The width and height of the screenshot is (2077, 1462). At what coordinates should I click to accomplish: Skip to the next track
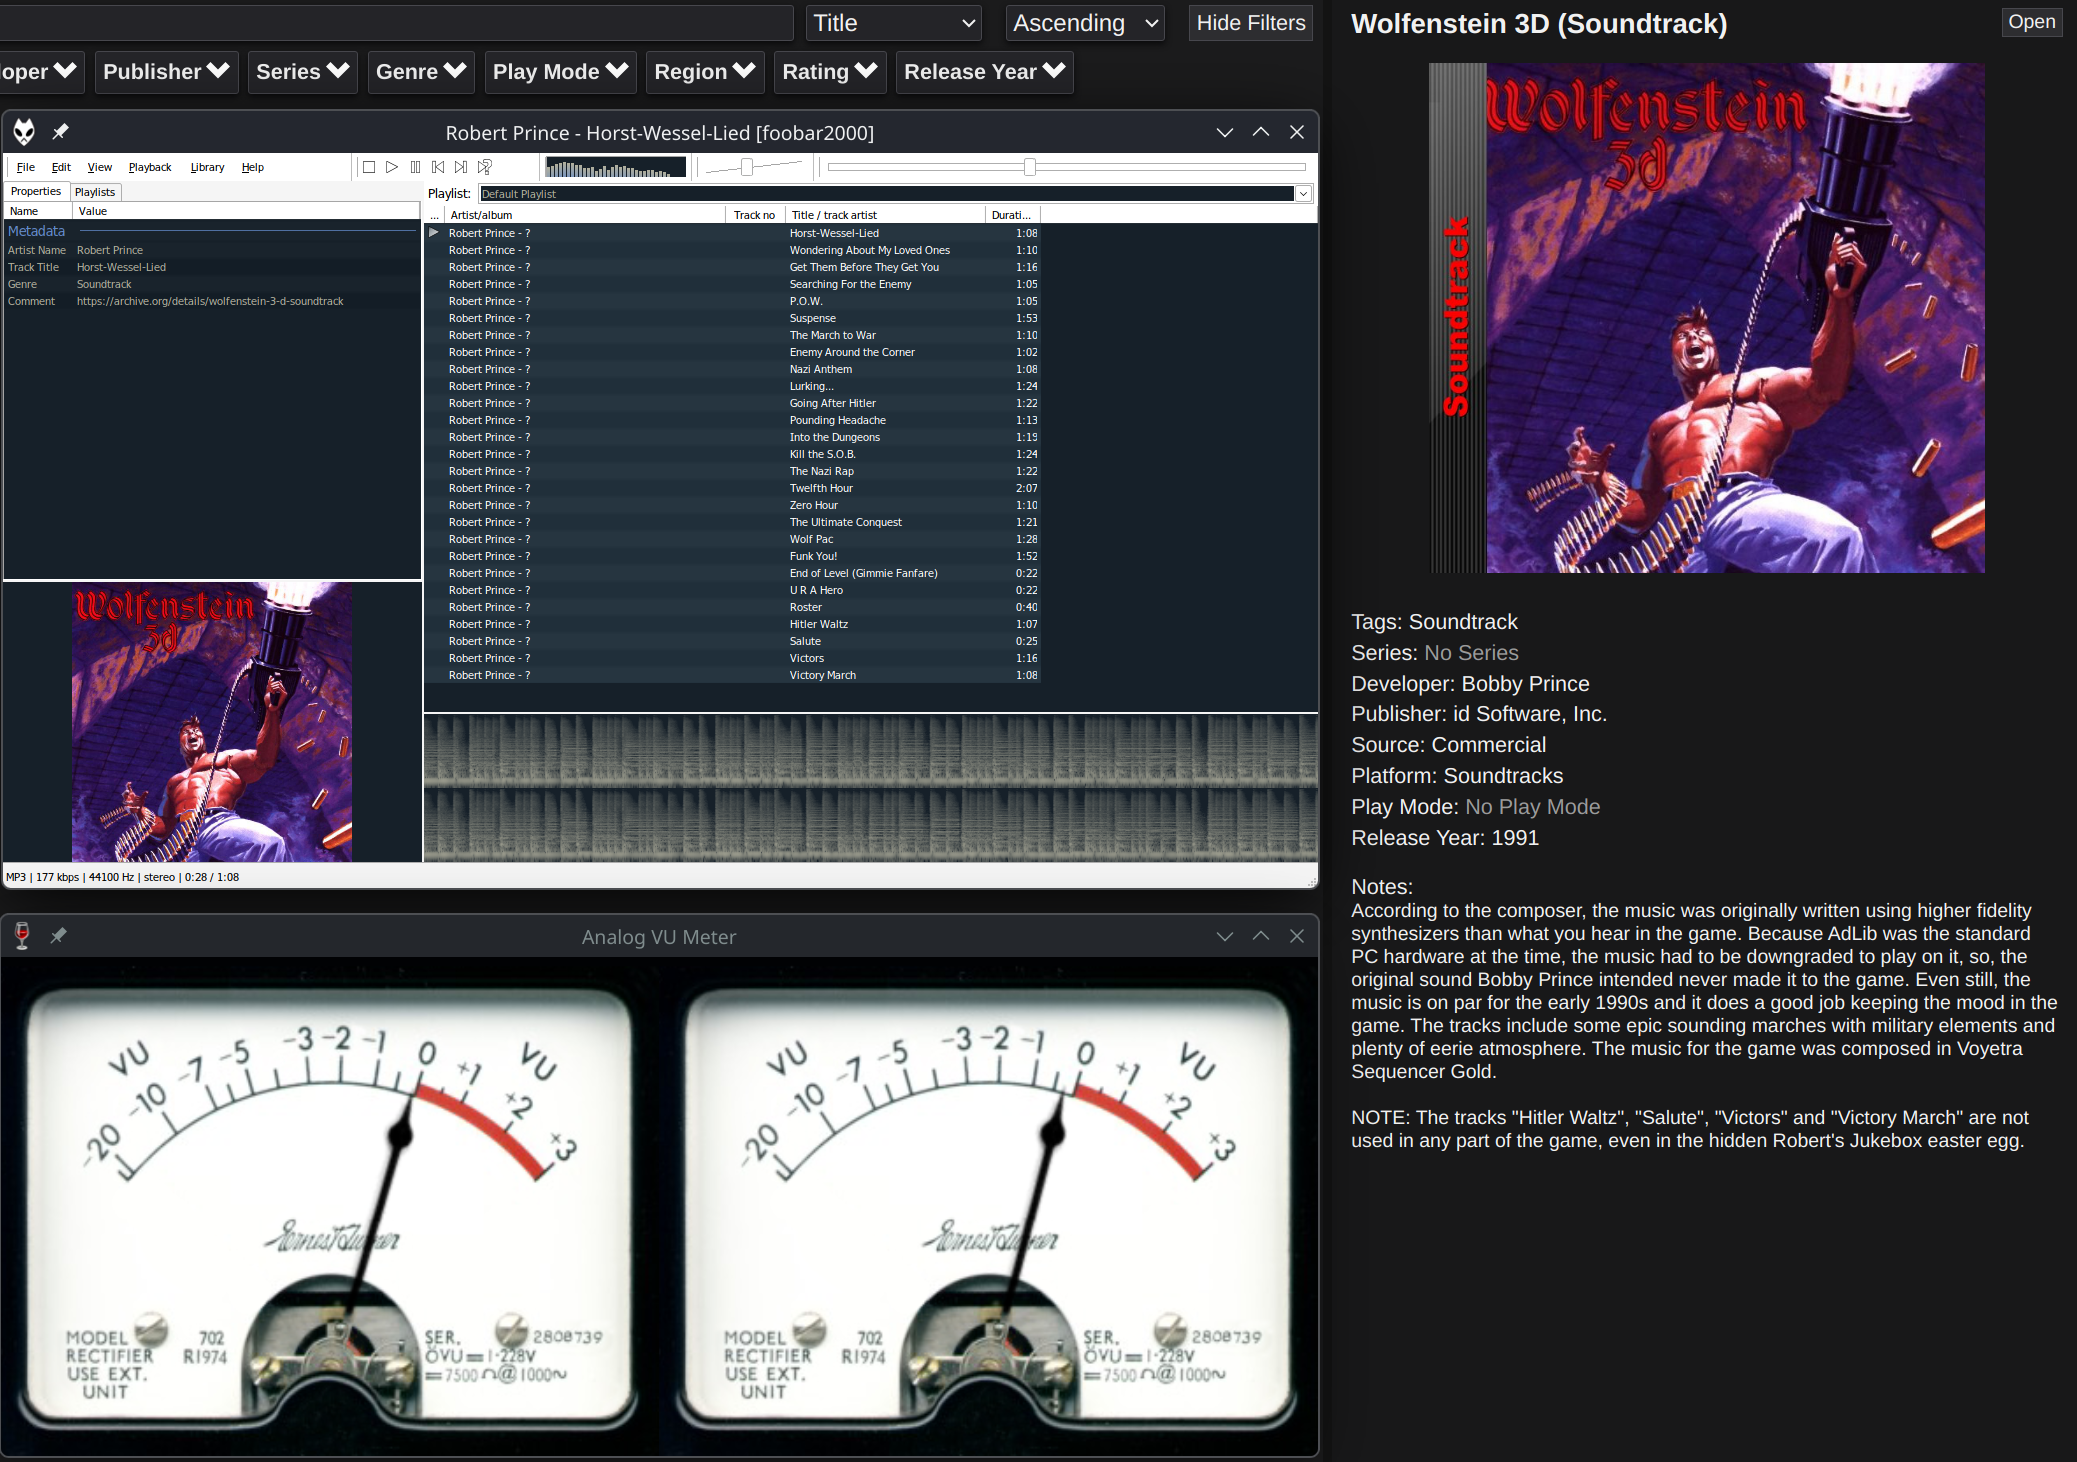[x=461, y=167]
